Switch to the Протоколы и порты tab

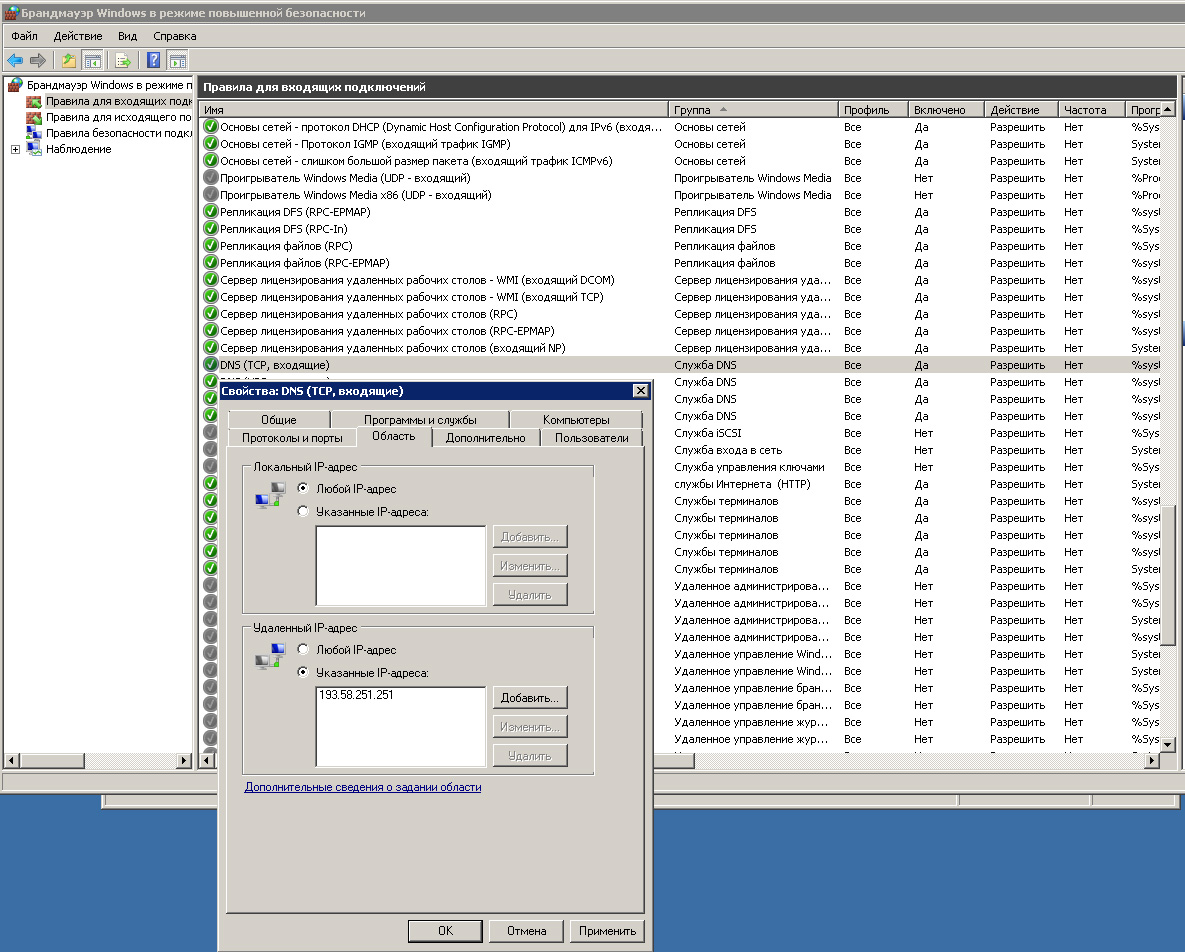(x=292, y=437)
